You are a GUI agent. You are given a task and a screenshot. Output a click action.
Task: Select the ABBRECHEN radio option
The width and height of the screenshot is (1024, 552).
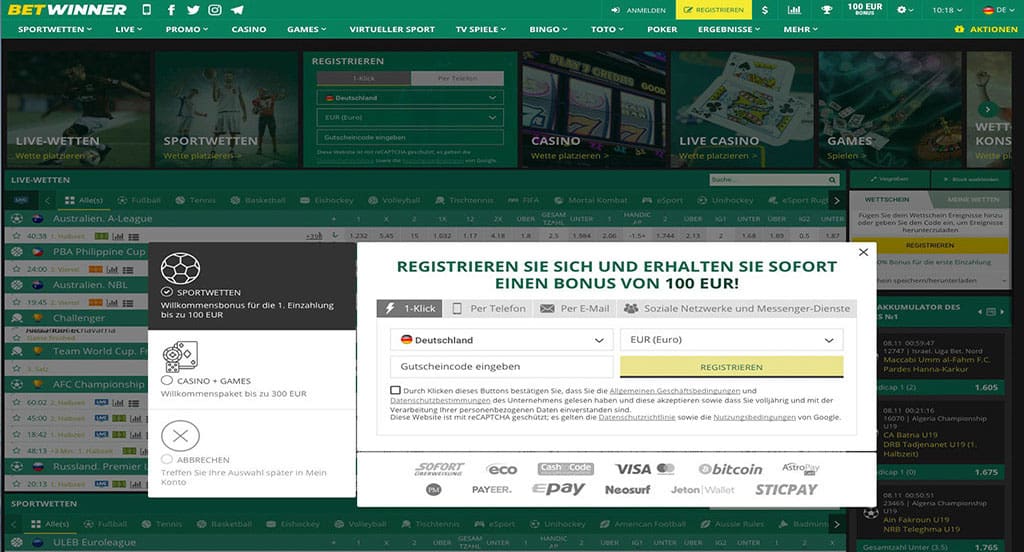click(x=167, y=459)
